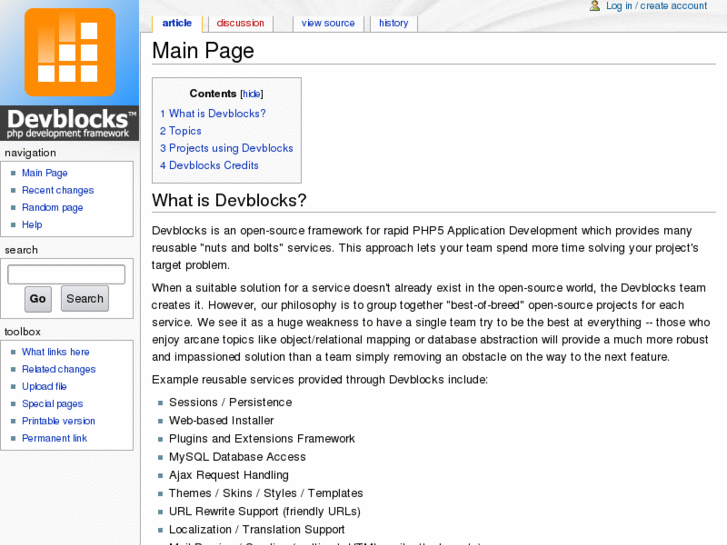Switch to the discussion tab
727x545 pixels.
pyautogui.click(x=240, y=23)
